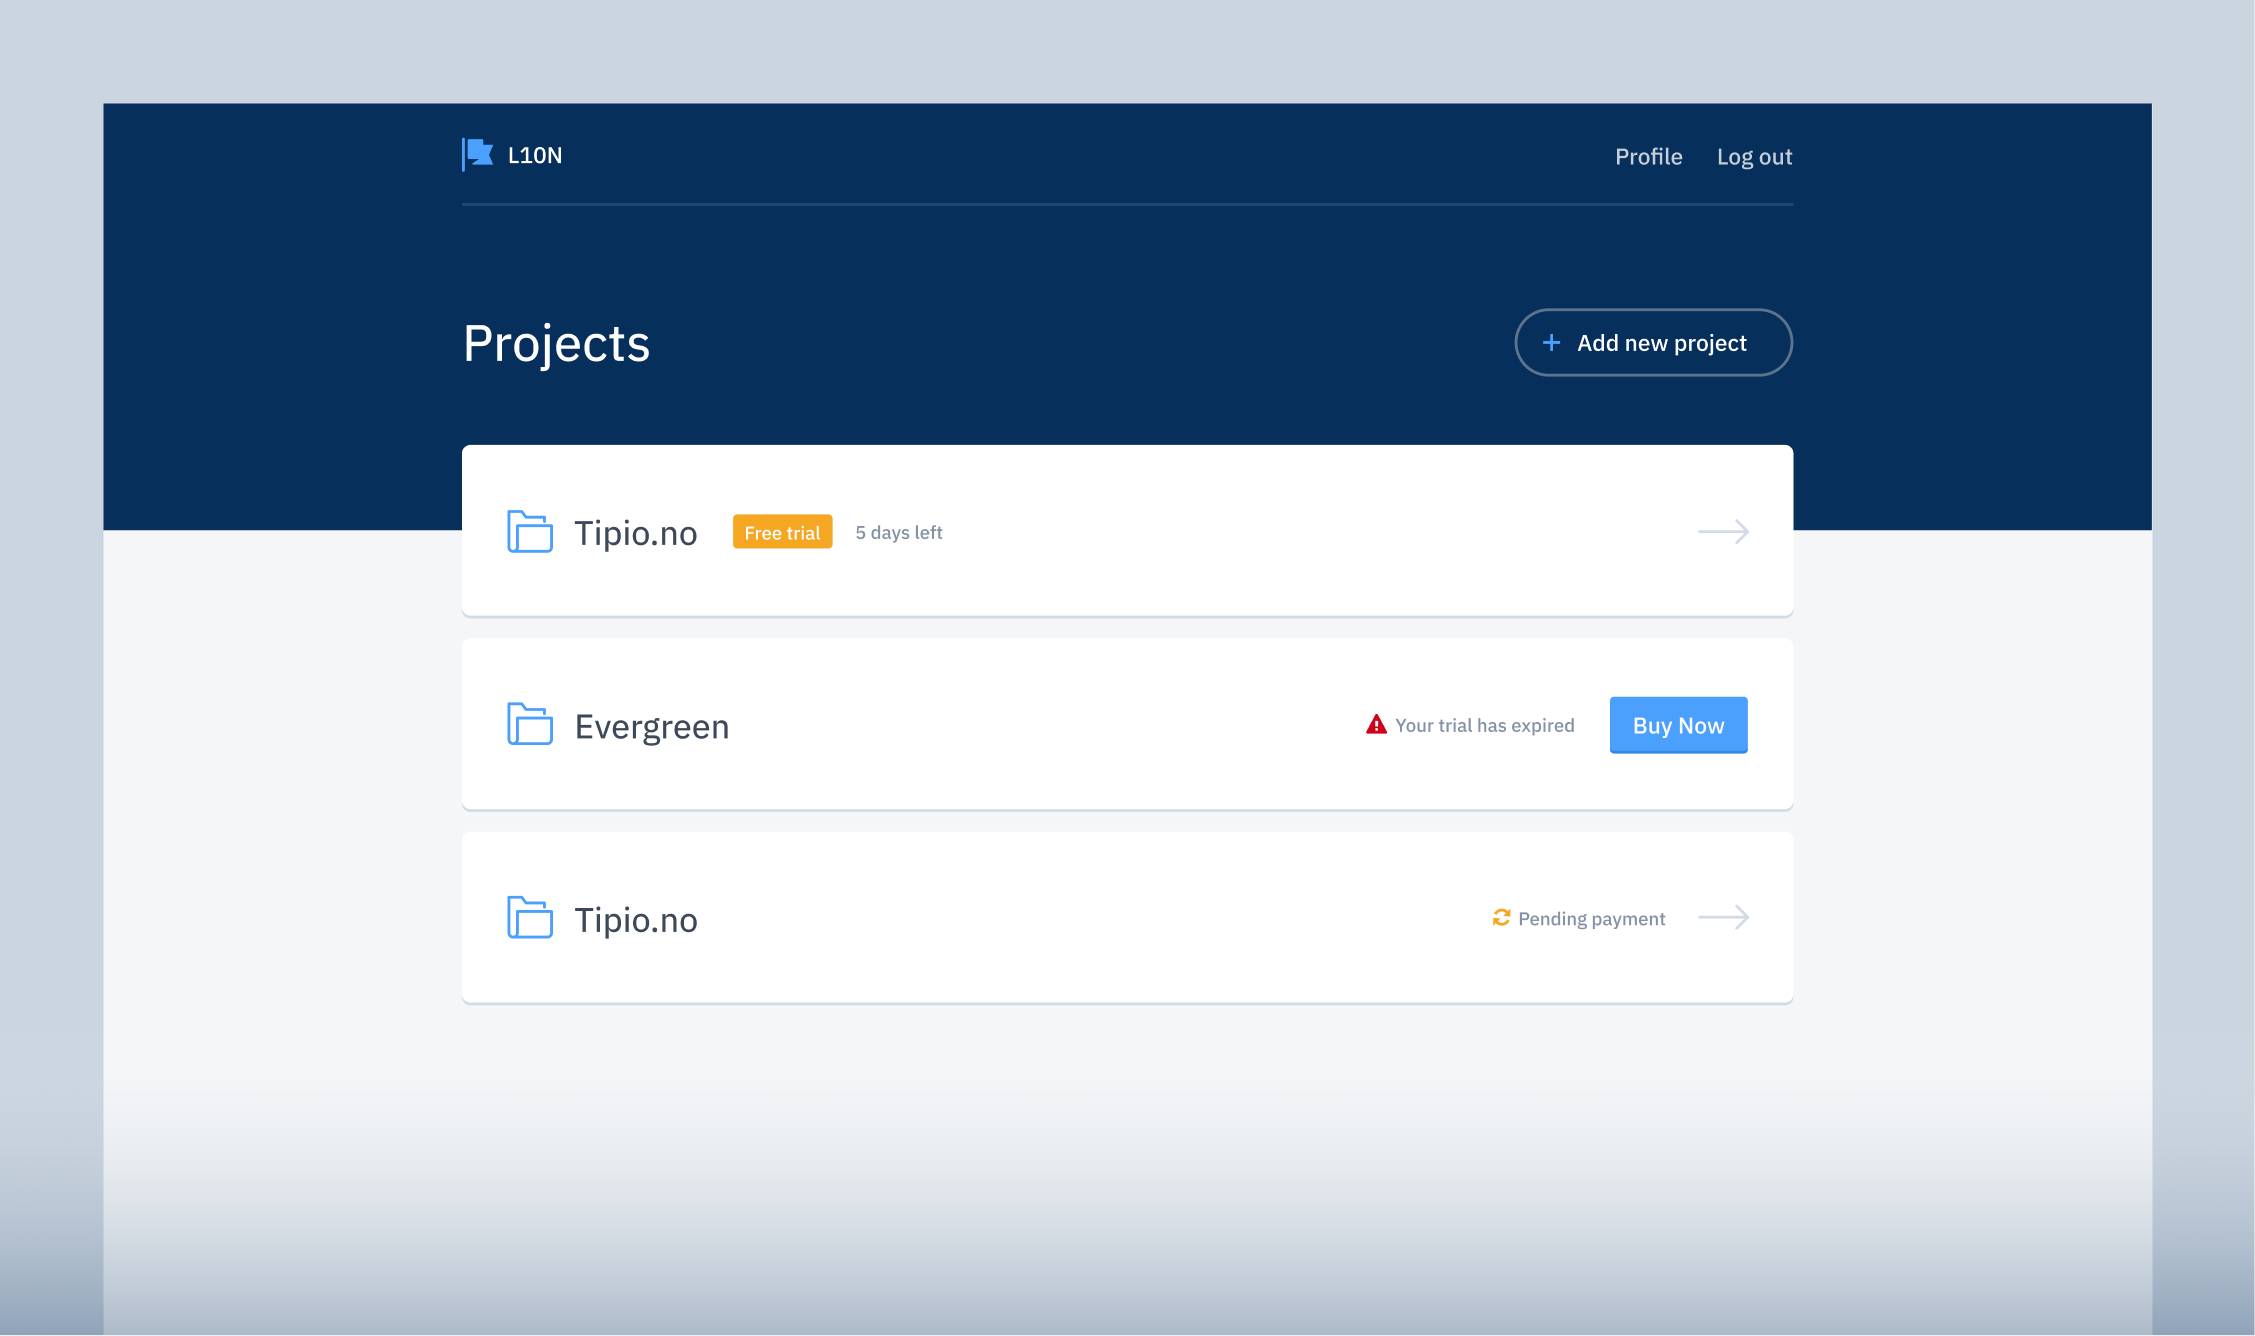Click the L10N flag logo icon
2255x1336 pixels.
(478, 154)
